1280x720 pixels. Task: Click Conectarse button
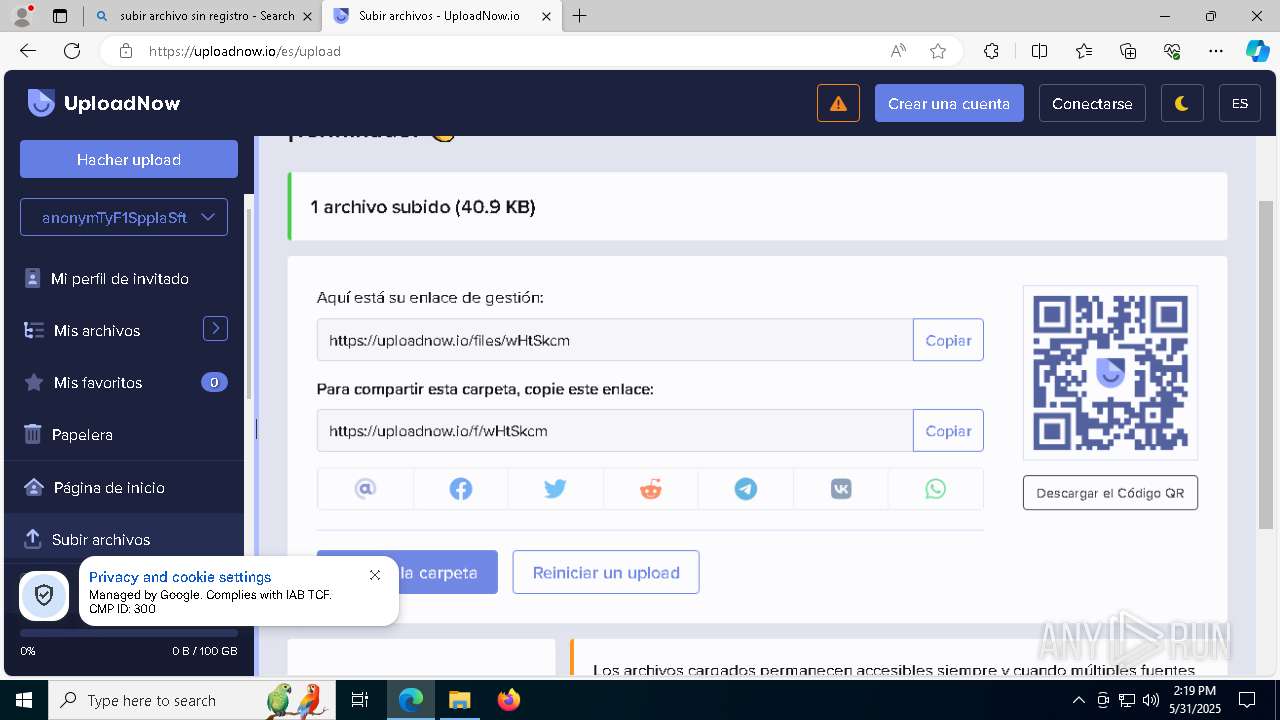(x=1092, y=103)
